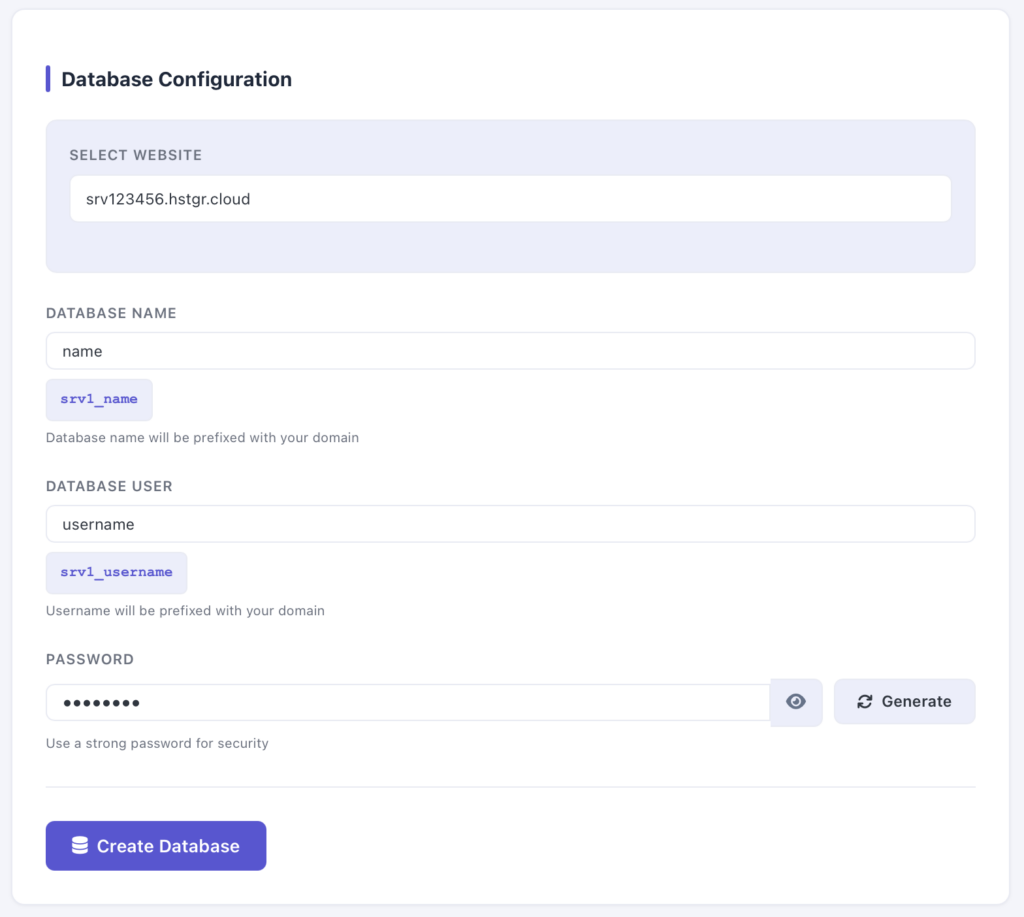The height and width of the screenshot is (917, 1024).
Task: Select the srv1_name preview badge
Action: [x=99, y=399]
